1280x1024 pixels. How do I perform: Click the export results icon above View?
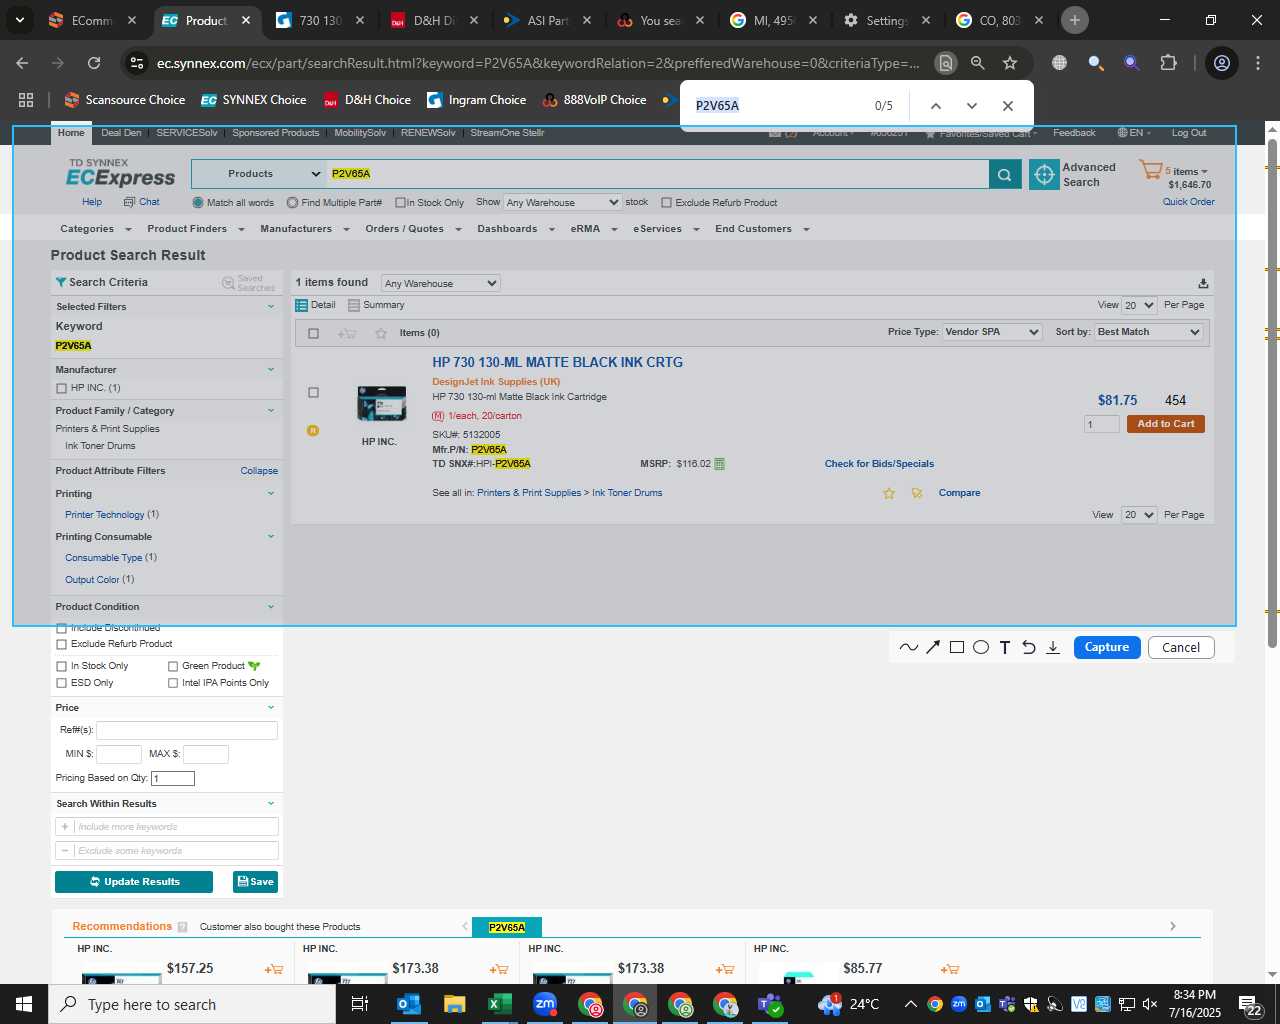pos(1203,283)
